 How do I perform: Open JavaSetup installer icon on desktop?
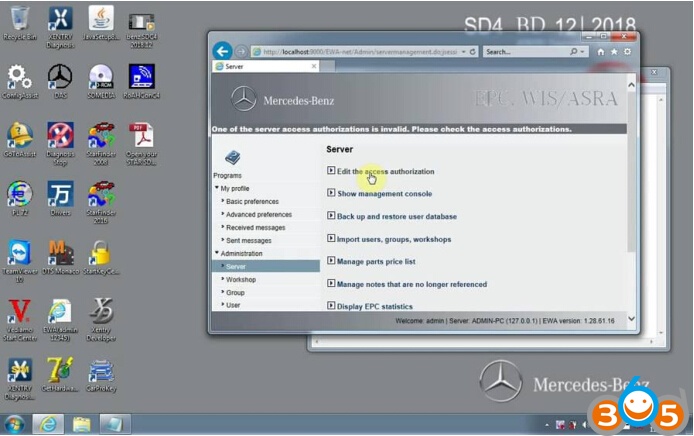(101, 23)
